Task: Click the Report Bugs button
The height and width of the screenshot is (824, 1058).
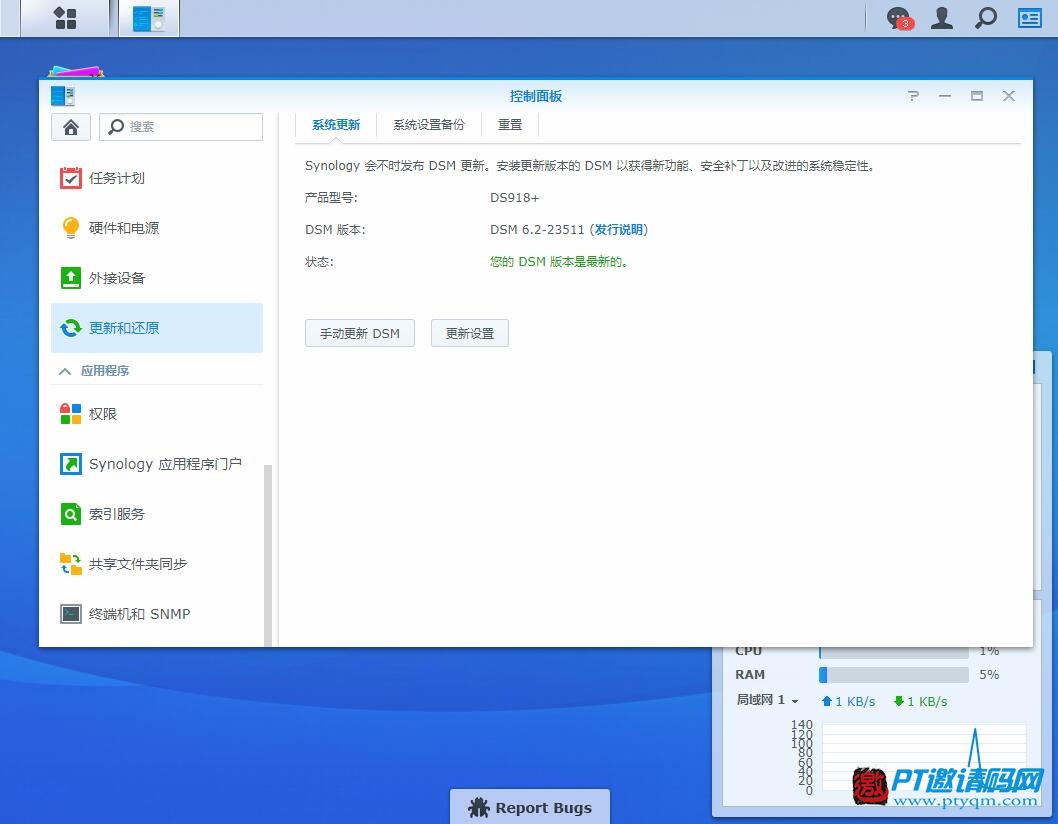Action: [x=530, y=806]
